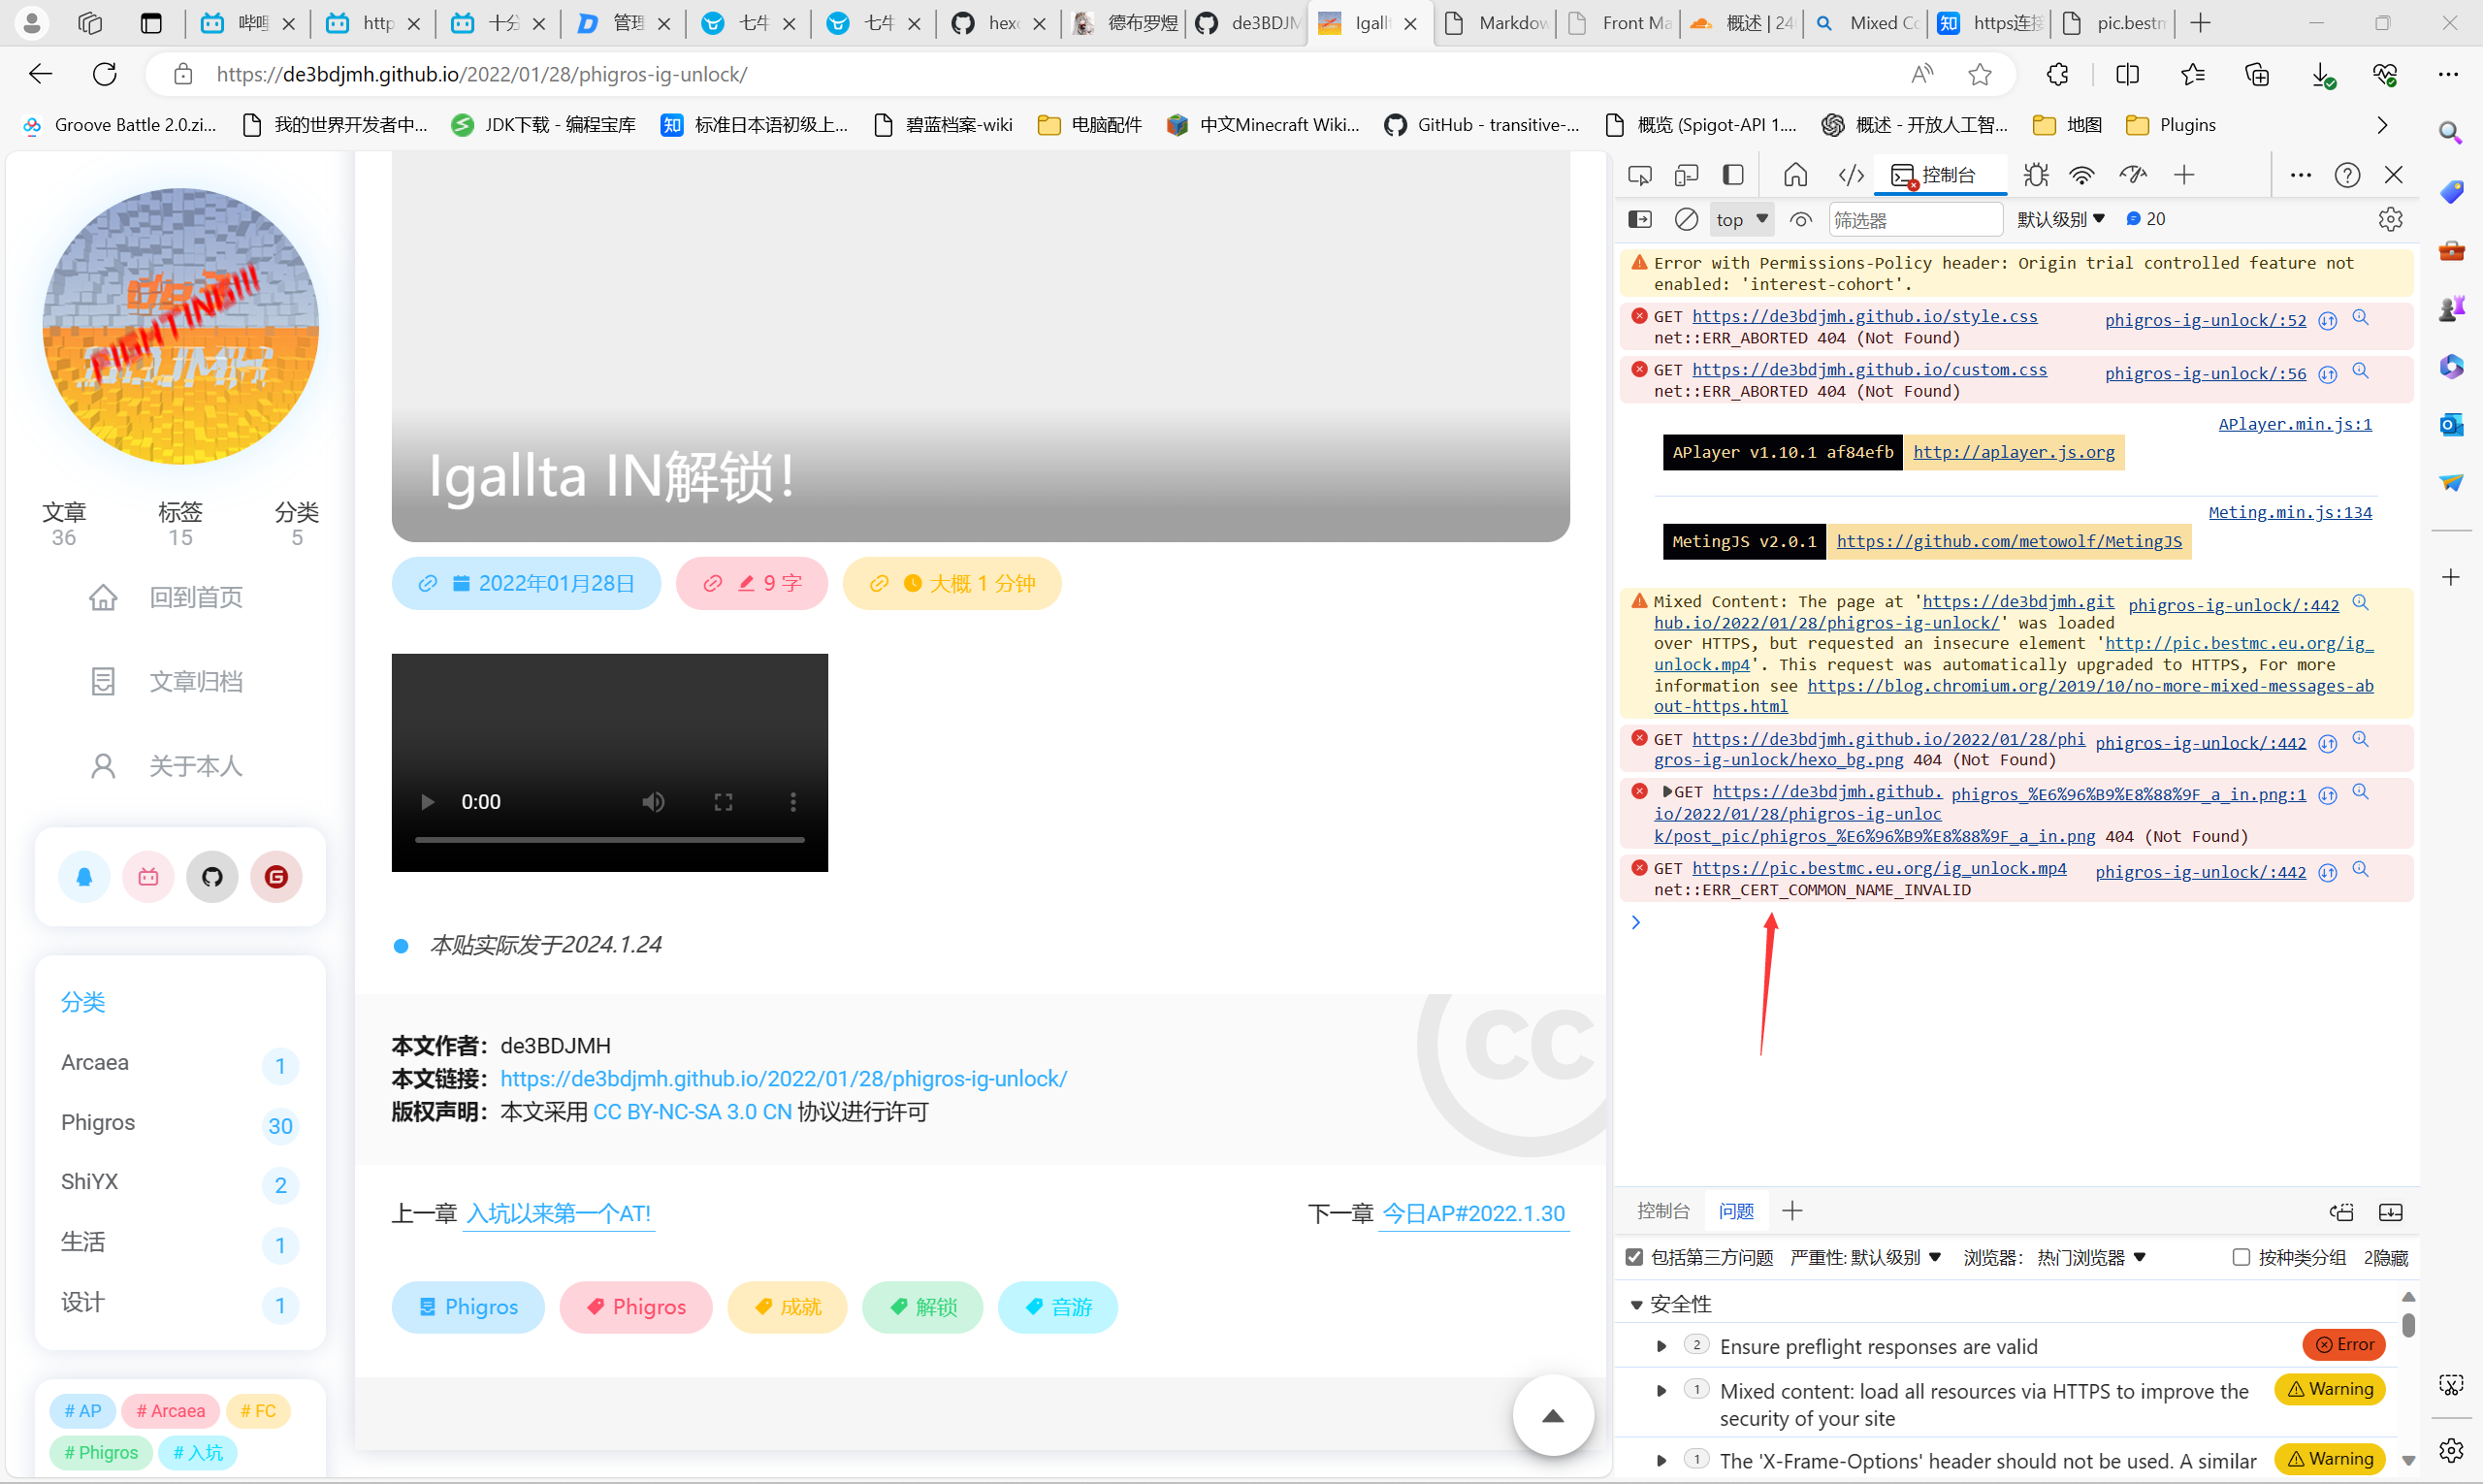2483x1484 pixels.
Task: Click the GitHub icon in sidebar
Action: coord(212,877)
